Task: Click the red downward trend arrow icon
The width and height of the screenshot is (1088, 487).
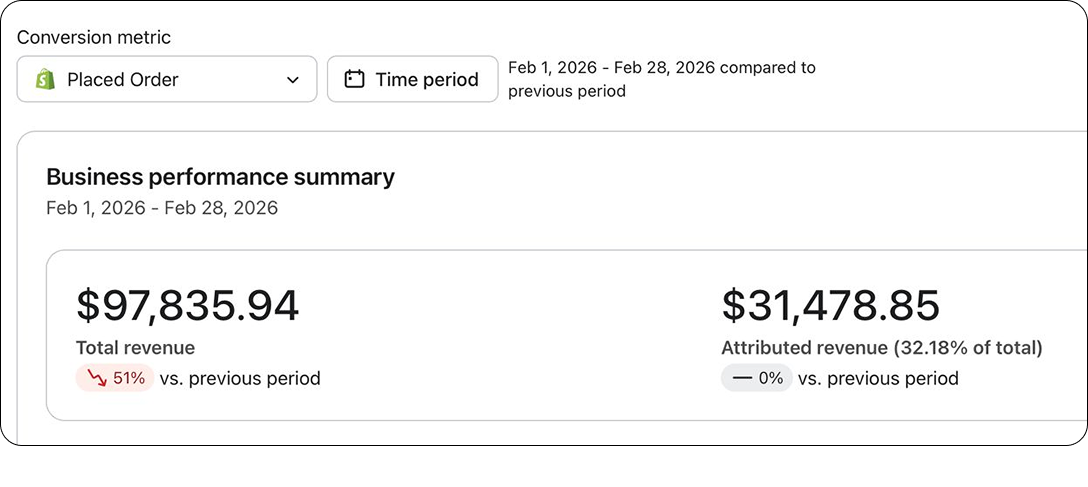Action: (98, 379)
